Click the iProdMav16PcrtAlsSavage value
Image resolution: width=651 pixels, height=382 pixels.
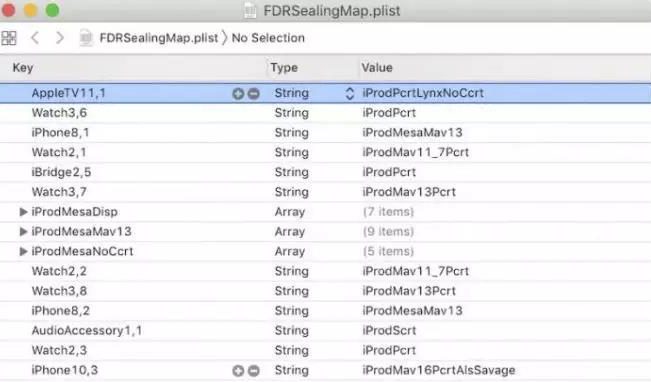point(438,370)
